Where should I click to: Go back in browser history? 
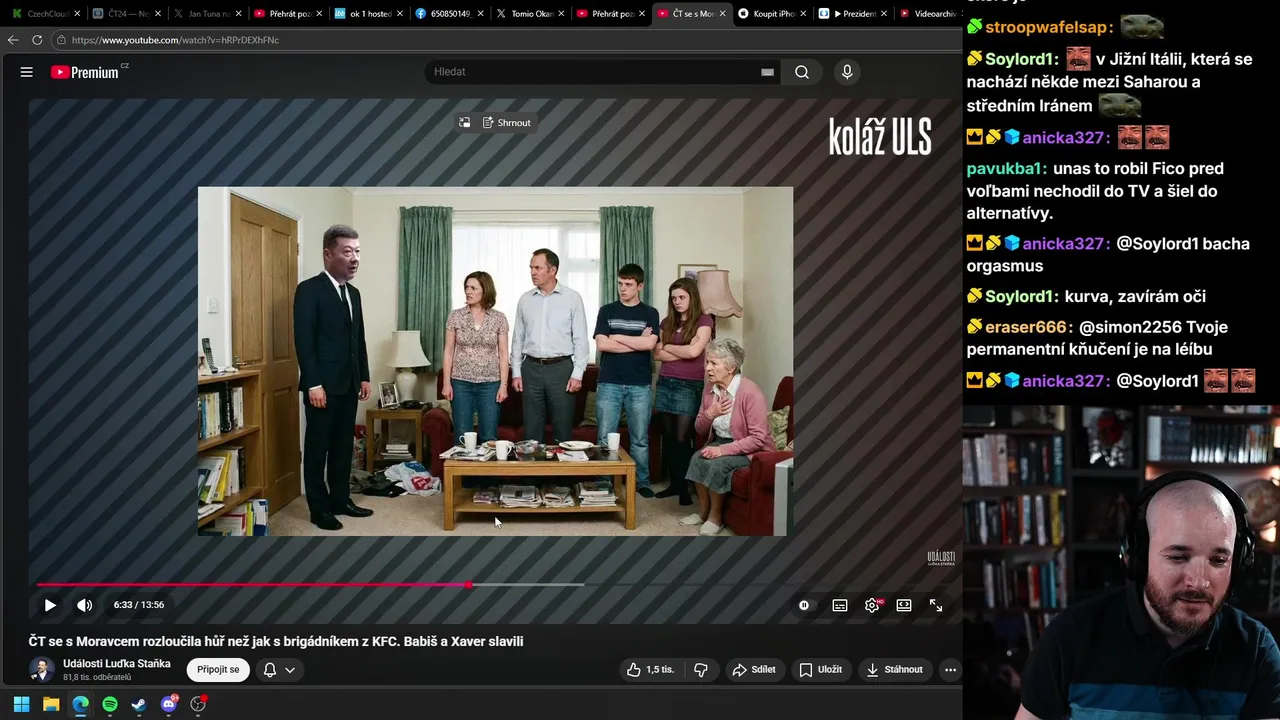point(12,40)
